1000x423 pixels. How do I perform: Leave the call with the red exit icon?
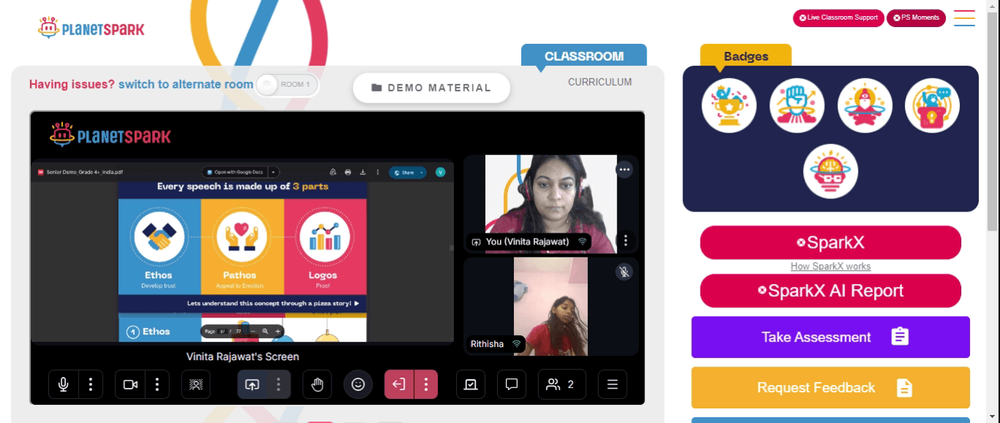pyautogui.click(x=399, y=384)
